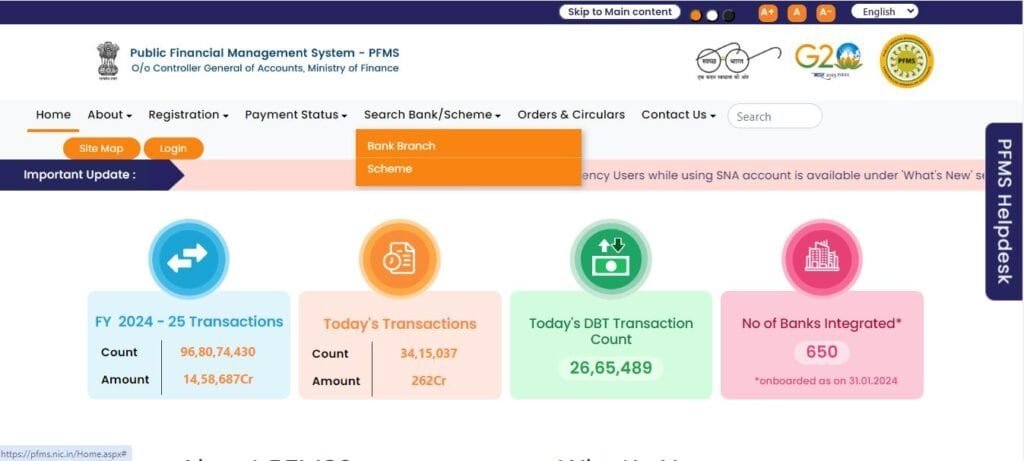Expand the Registration menu
This screenshot has height=461, width=1024.
pos(188,115)
